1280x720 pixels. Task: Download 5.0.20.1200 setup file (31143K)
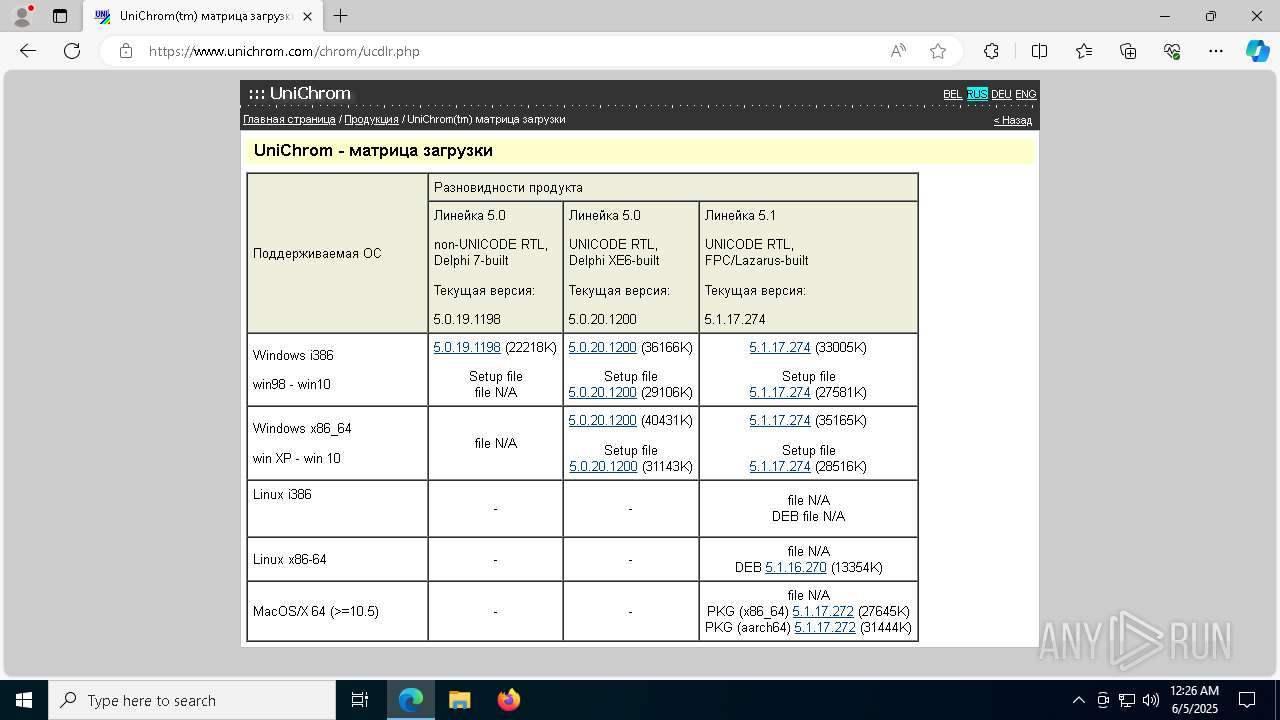603,466
